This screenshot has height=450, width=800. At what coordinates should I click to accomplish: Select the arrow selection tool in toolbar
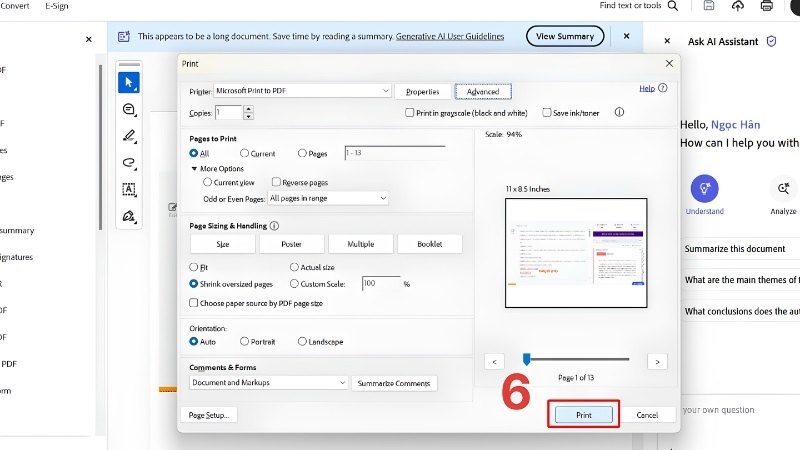(129, 83)
